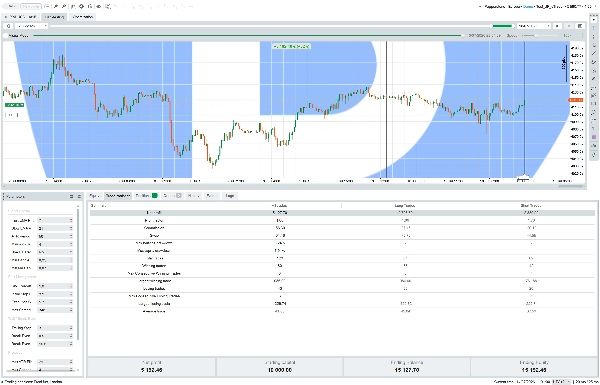Adjust the Speed slider handle
This screenshot has height=385, width=600.
(536, 36)
